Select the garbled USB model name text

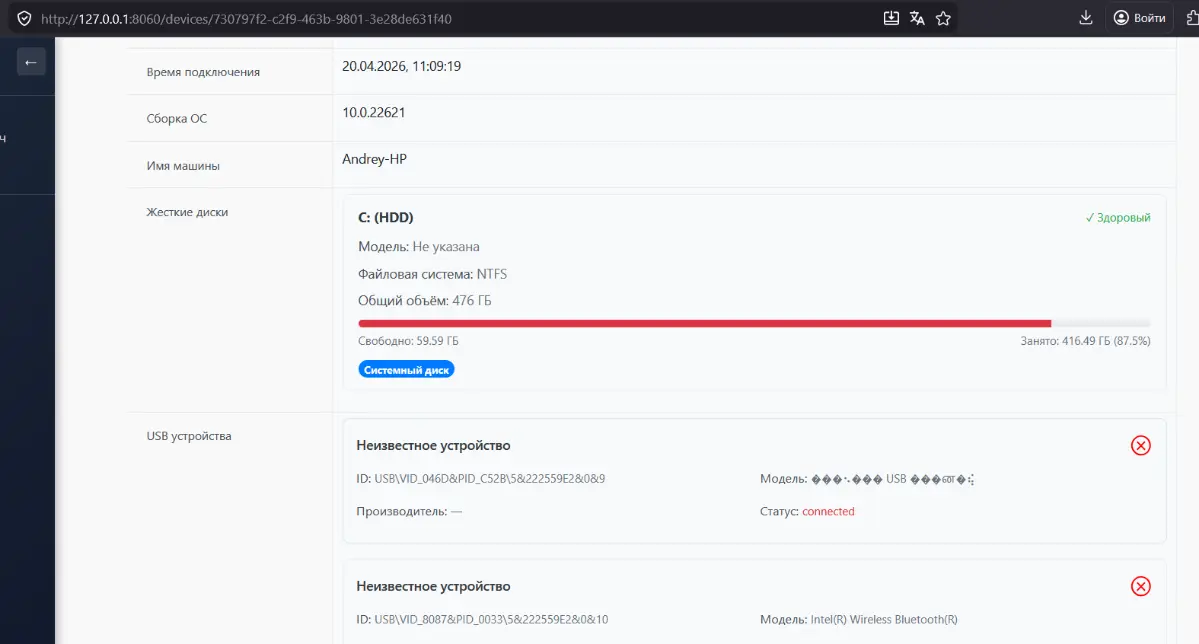892,480
